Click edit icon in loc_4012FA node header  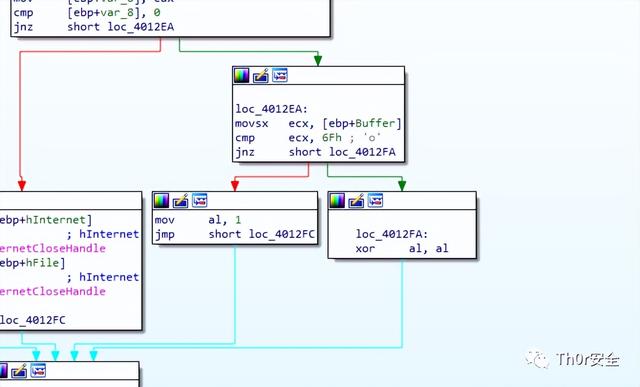click(356, 200)
